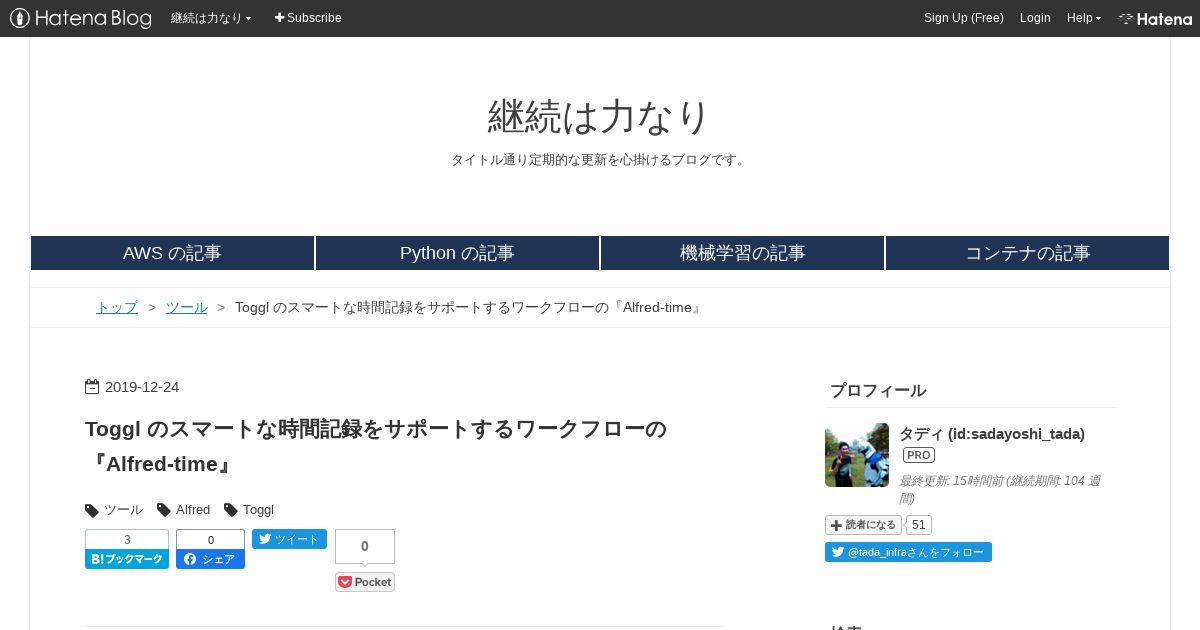Open the article title Toggl のスマートな時間記録
The height and width of the screenshot is (630, 1200).
pyautogui.click(x=376, y=446)
